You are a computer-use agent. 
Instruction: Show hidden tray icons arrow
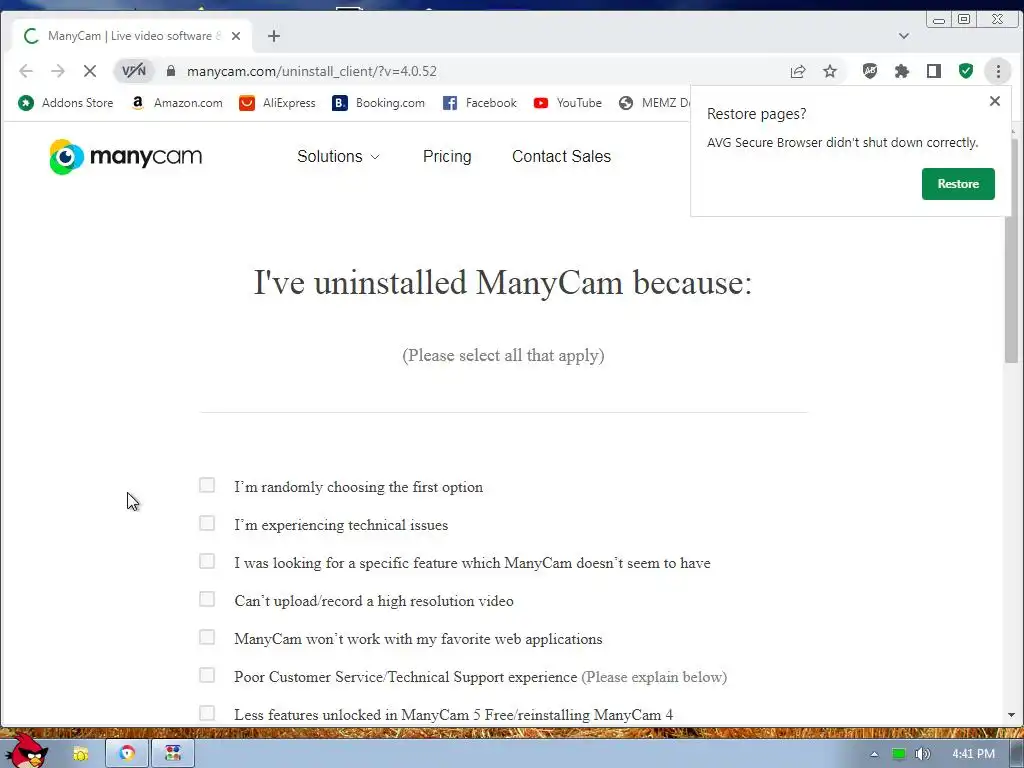(874, 754)
